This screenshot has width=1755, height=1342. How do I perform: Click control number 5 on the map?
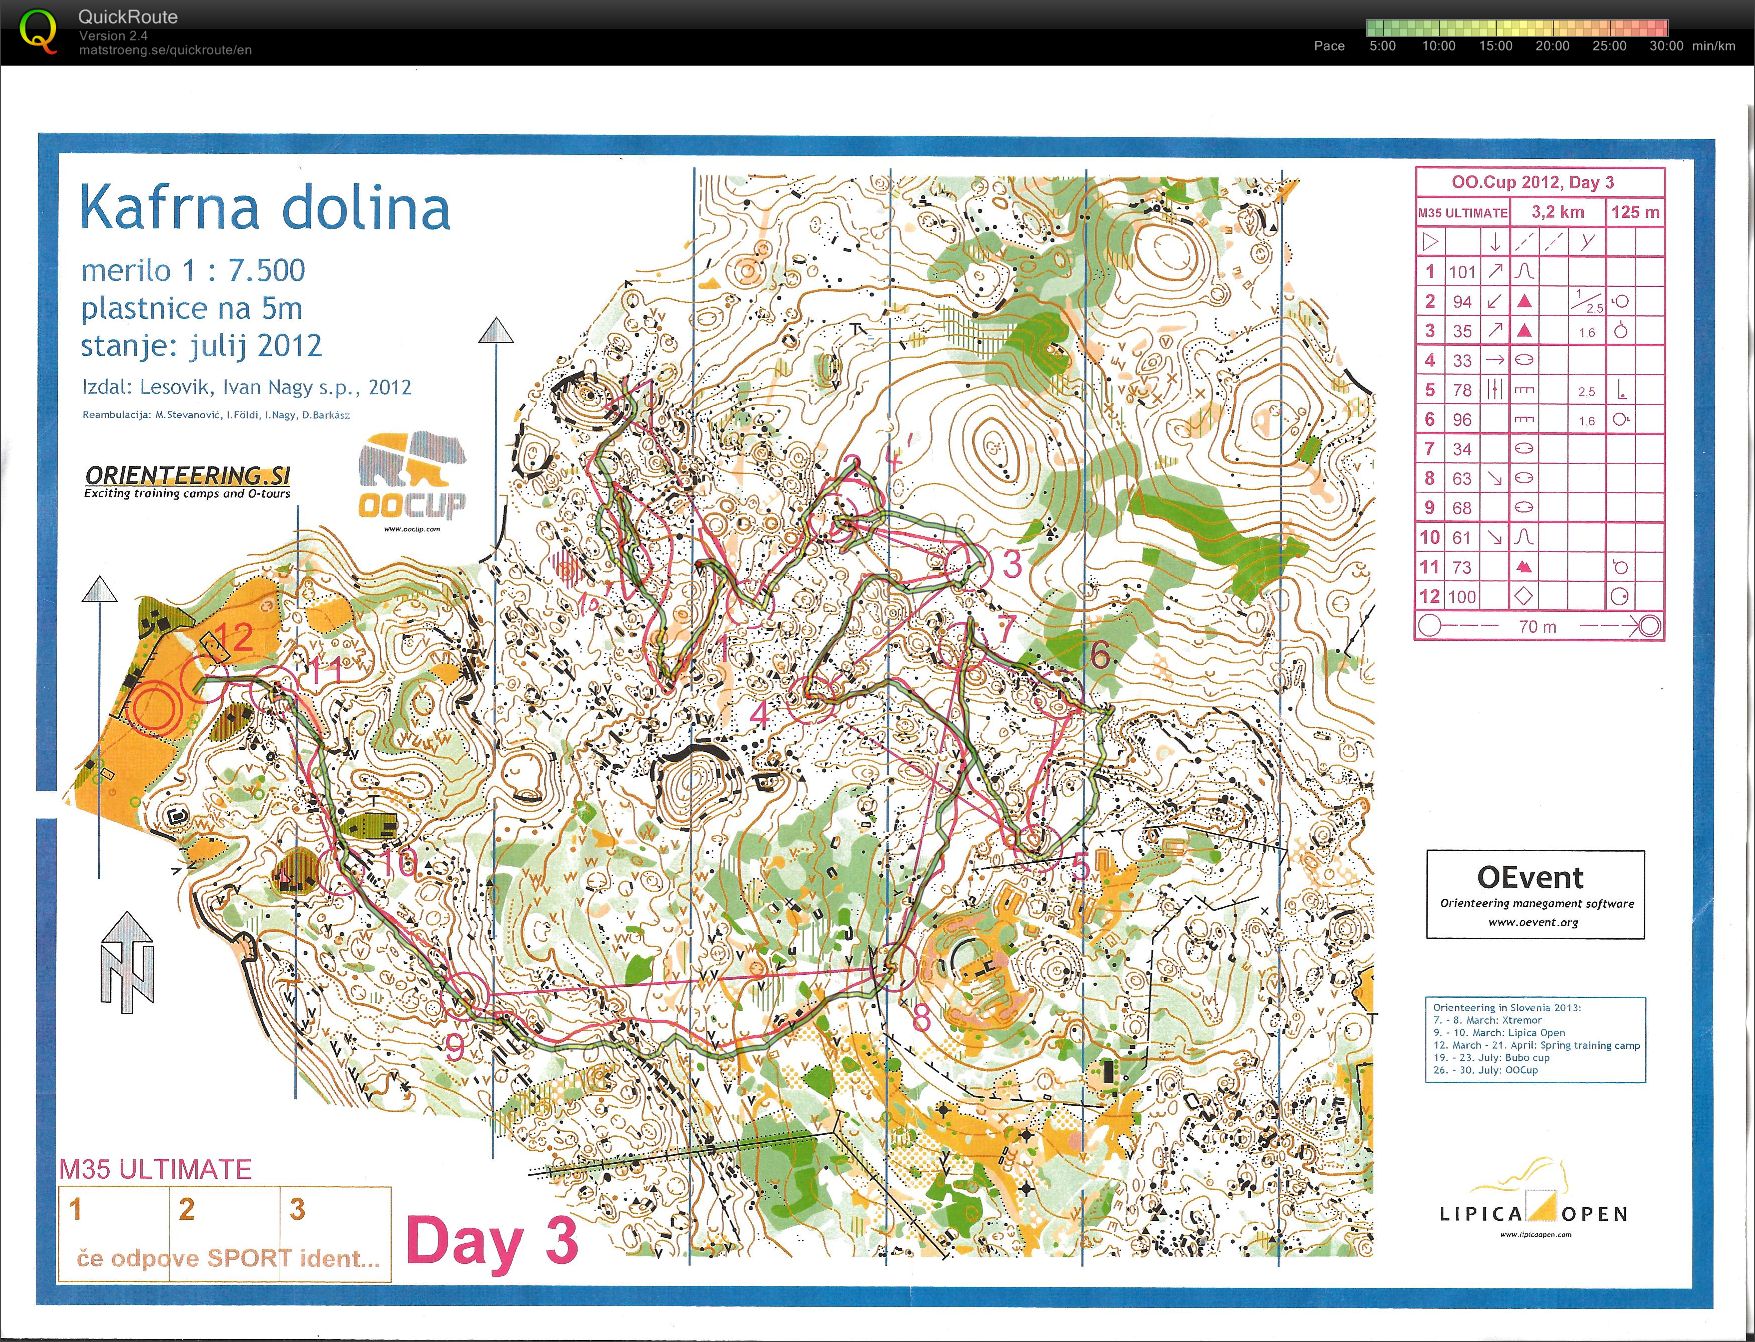1080,866
